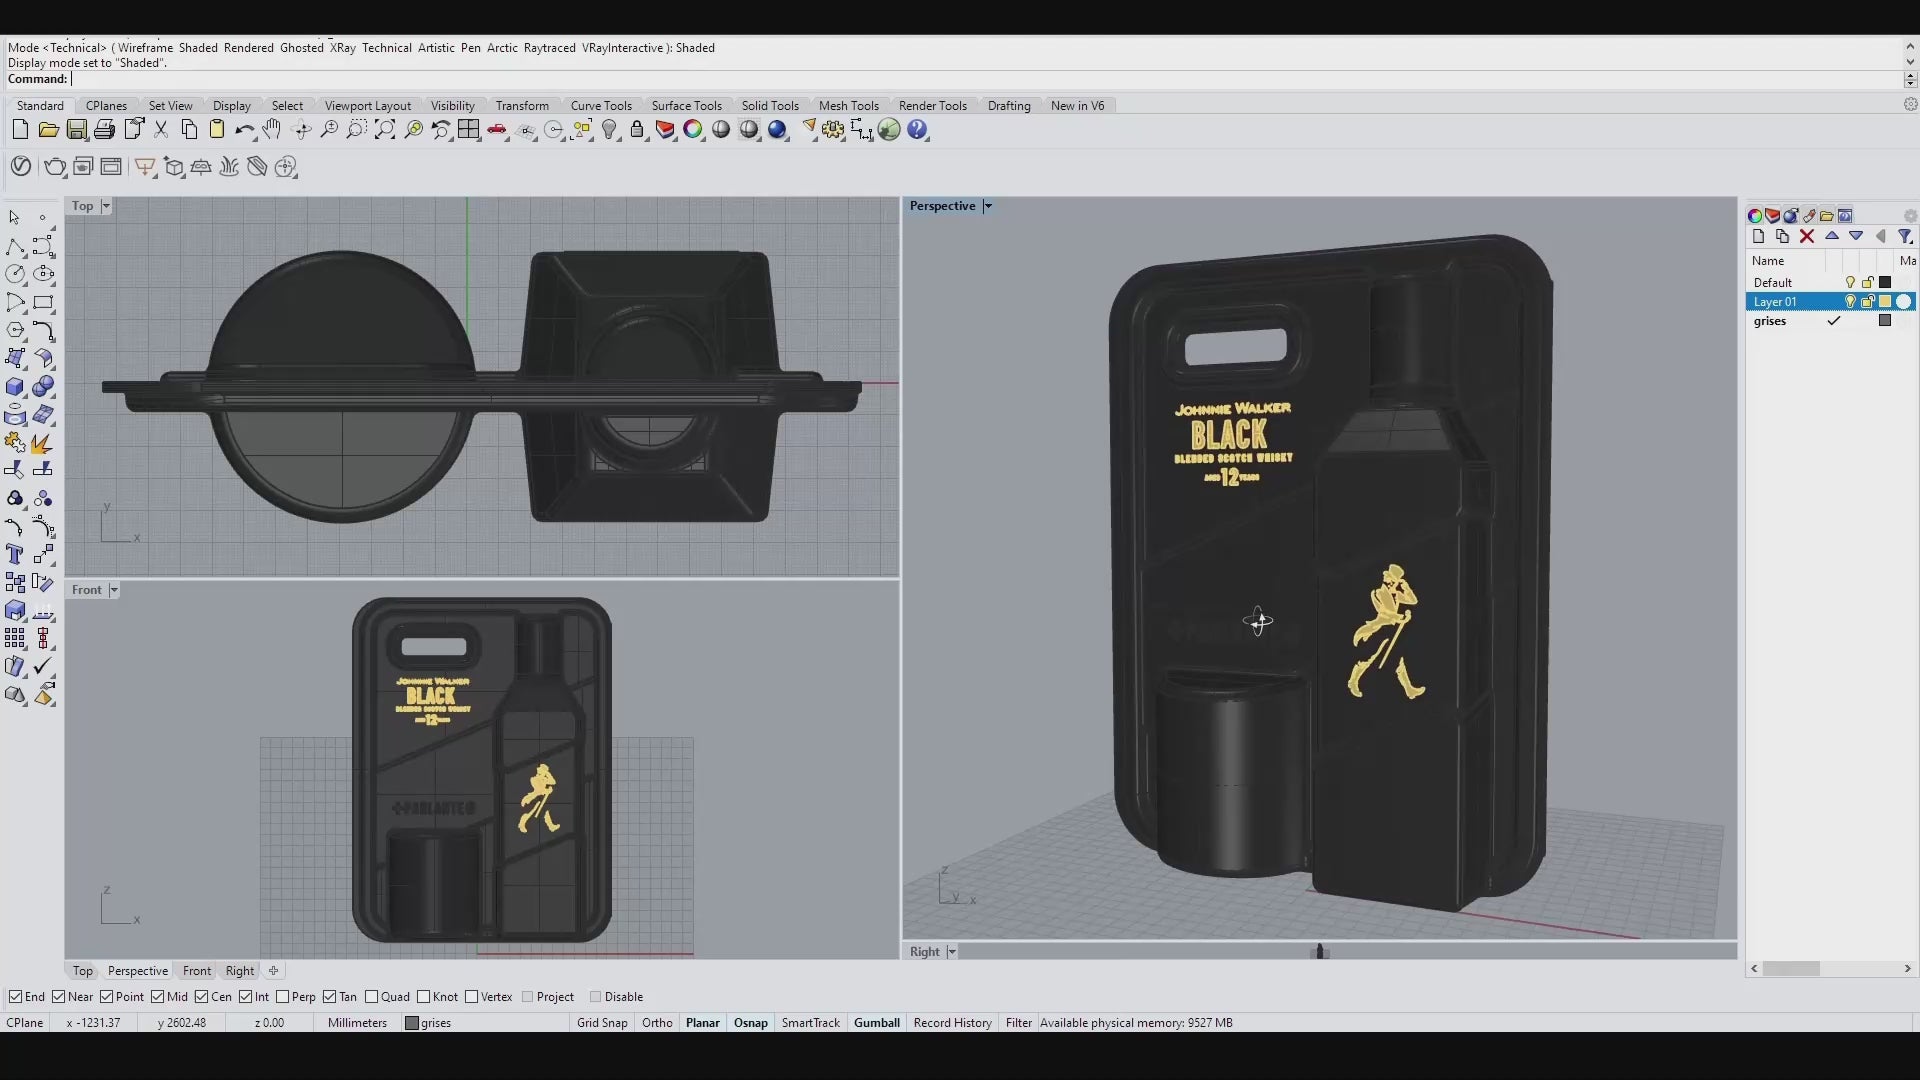This screenshot has height=1080, width=1920.
Task: Toggle Gumball in status bar
Action: pyautogui.click(x=877, y=1023)
